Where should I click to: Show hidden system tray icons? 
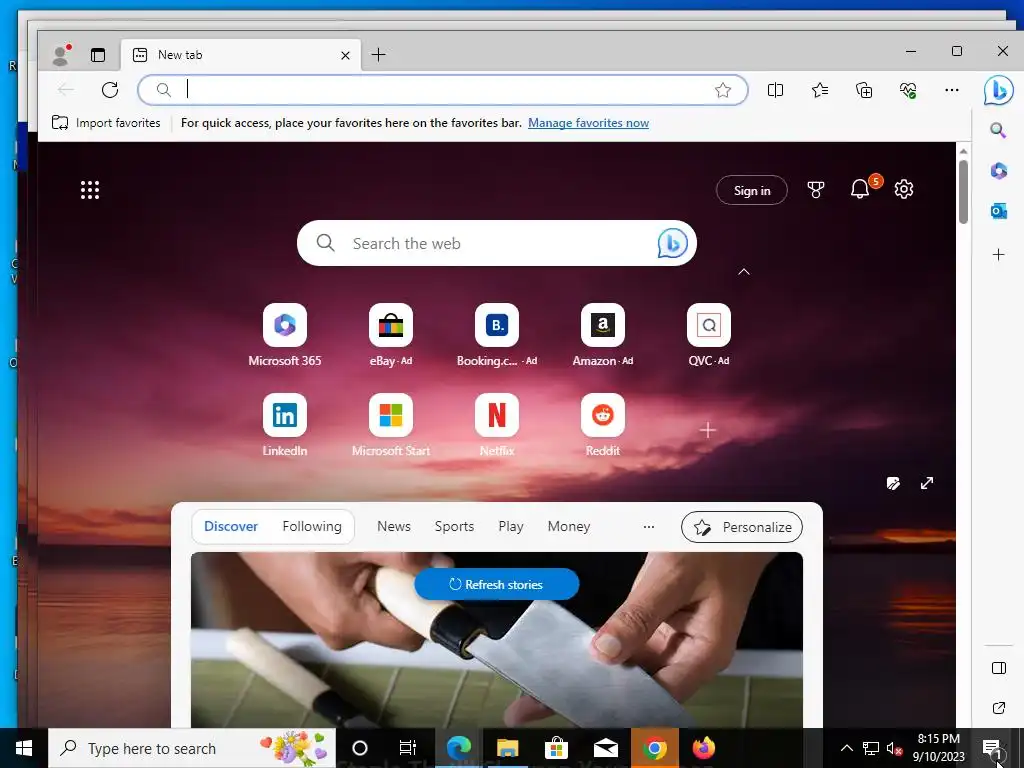(846, 748)
